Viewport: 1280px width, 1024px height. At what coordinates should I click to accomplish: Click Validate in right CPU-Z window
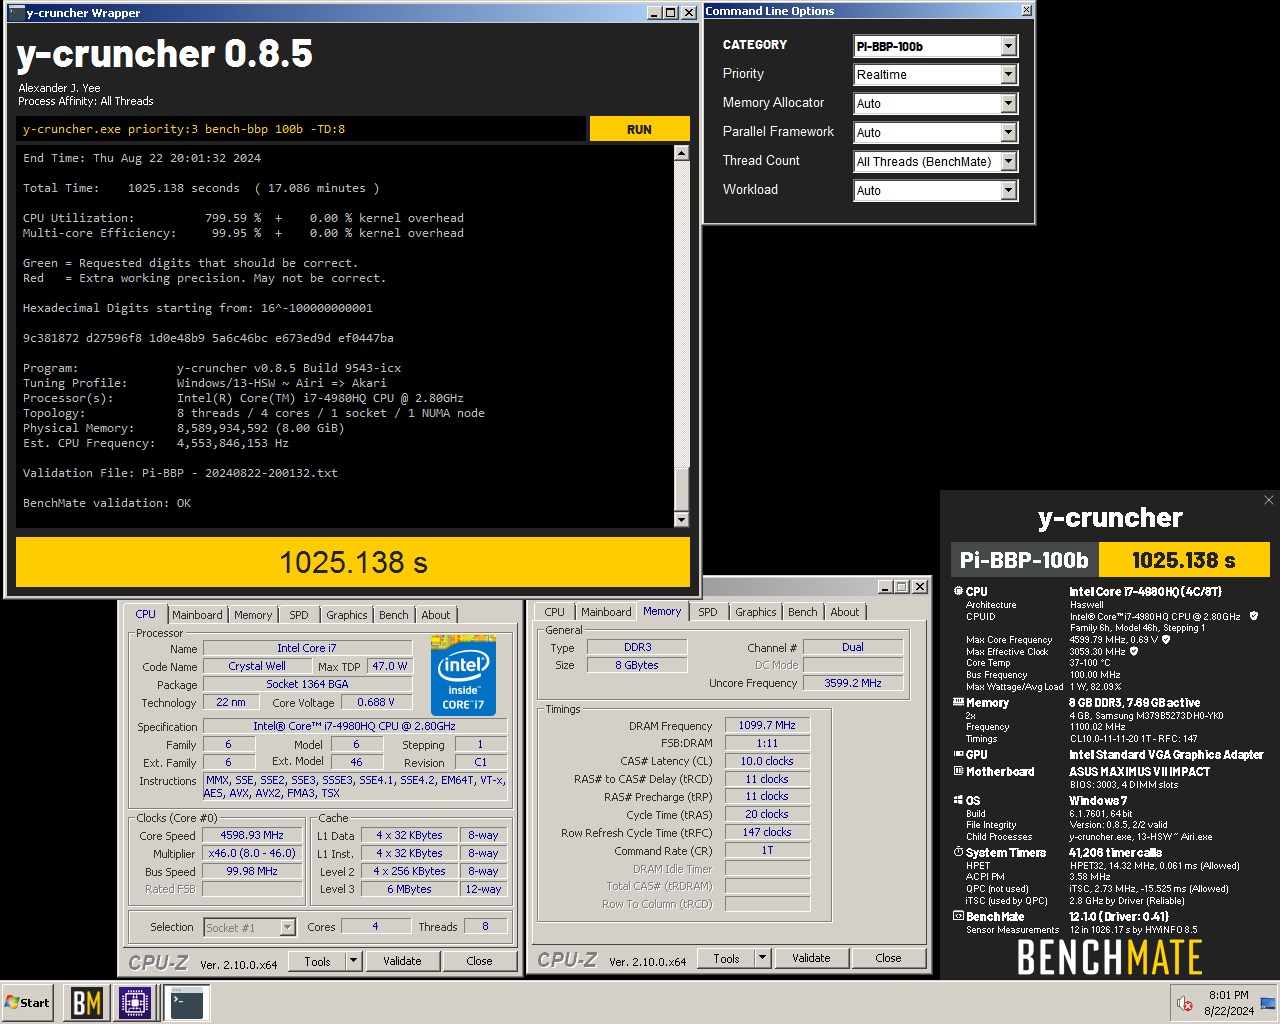(811, 958)
